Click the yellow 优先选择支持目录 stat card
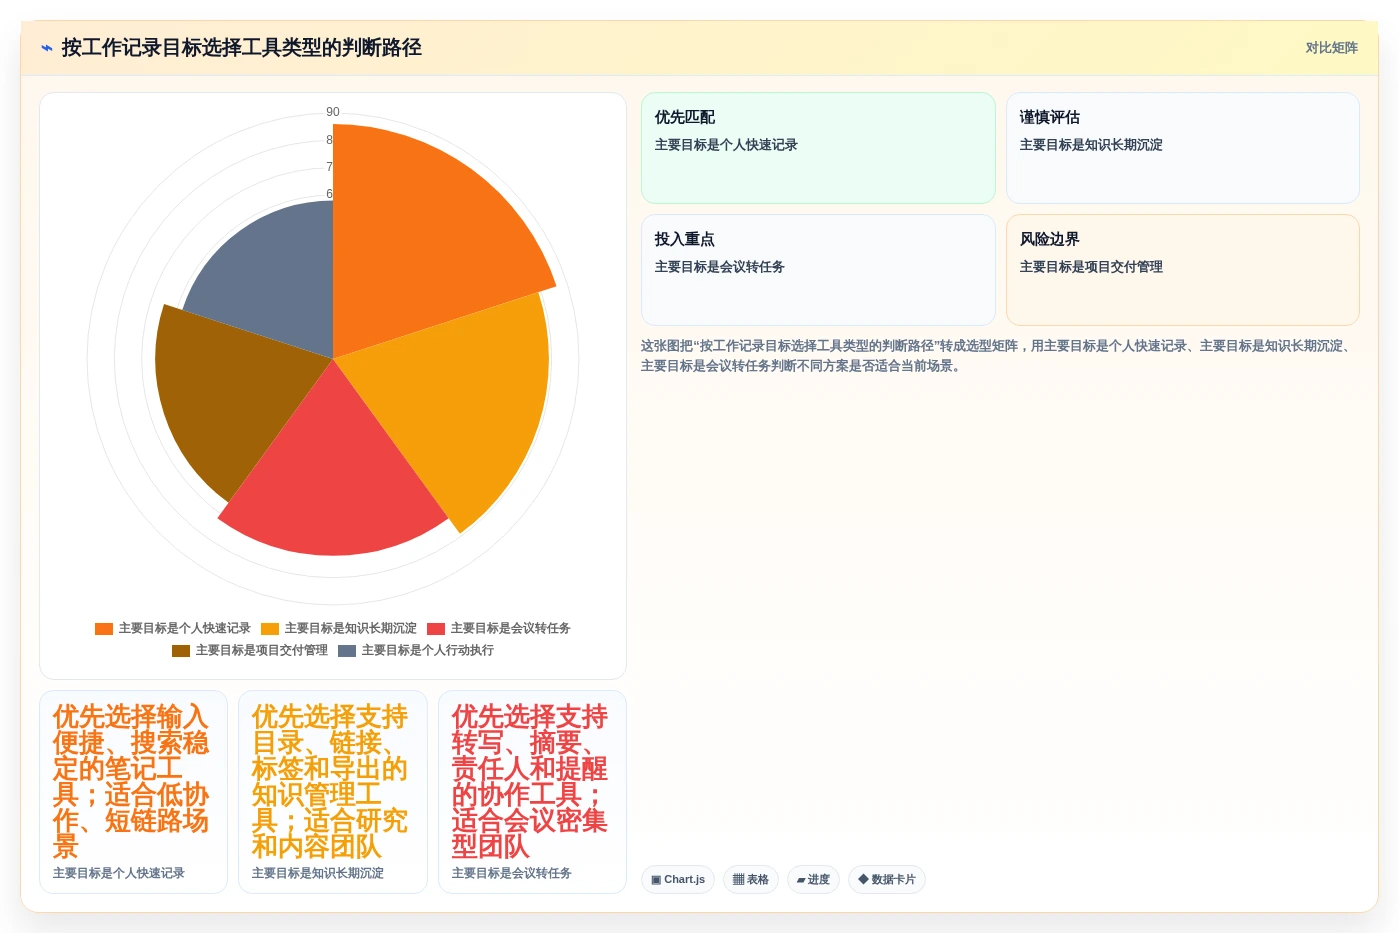 tap(333, 792)
